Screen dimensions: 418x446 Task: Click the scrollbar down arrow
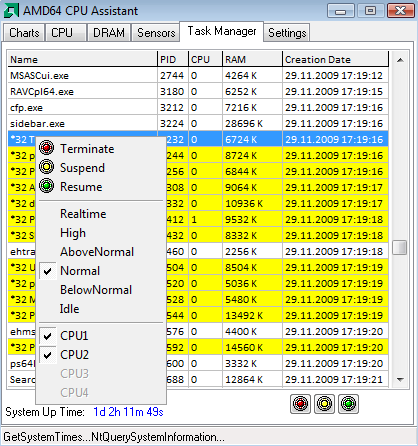coord(400,380)
